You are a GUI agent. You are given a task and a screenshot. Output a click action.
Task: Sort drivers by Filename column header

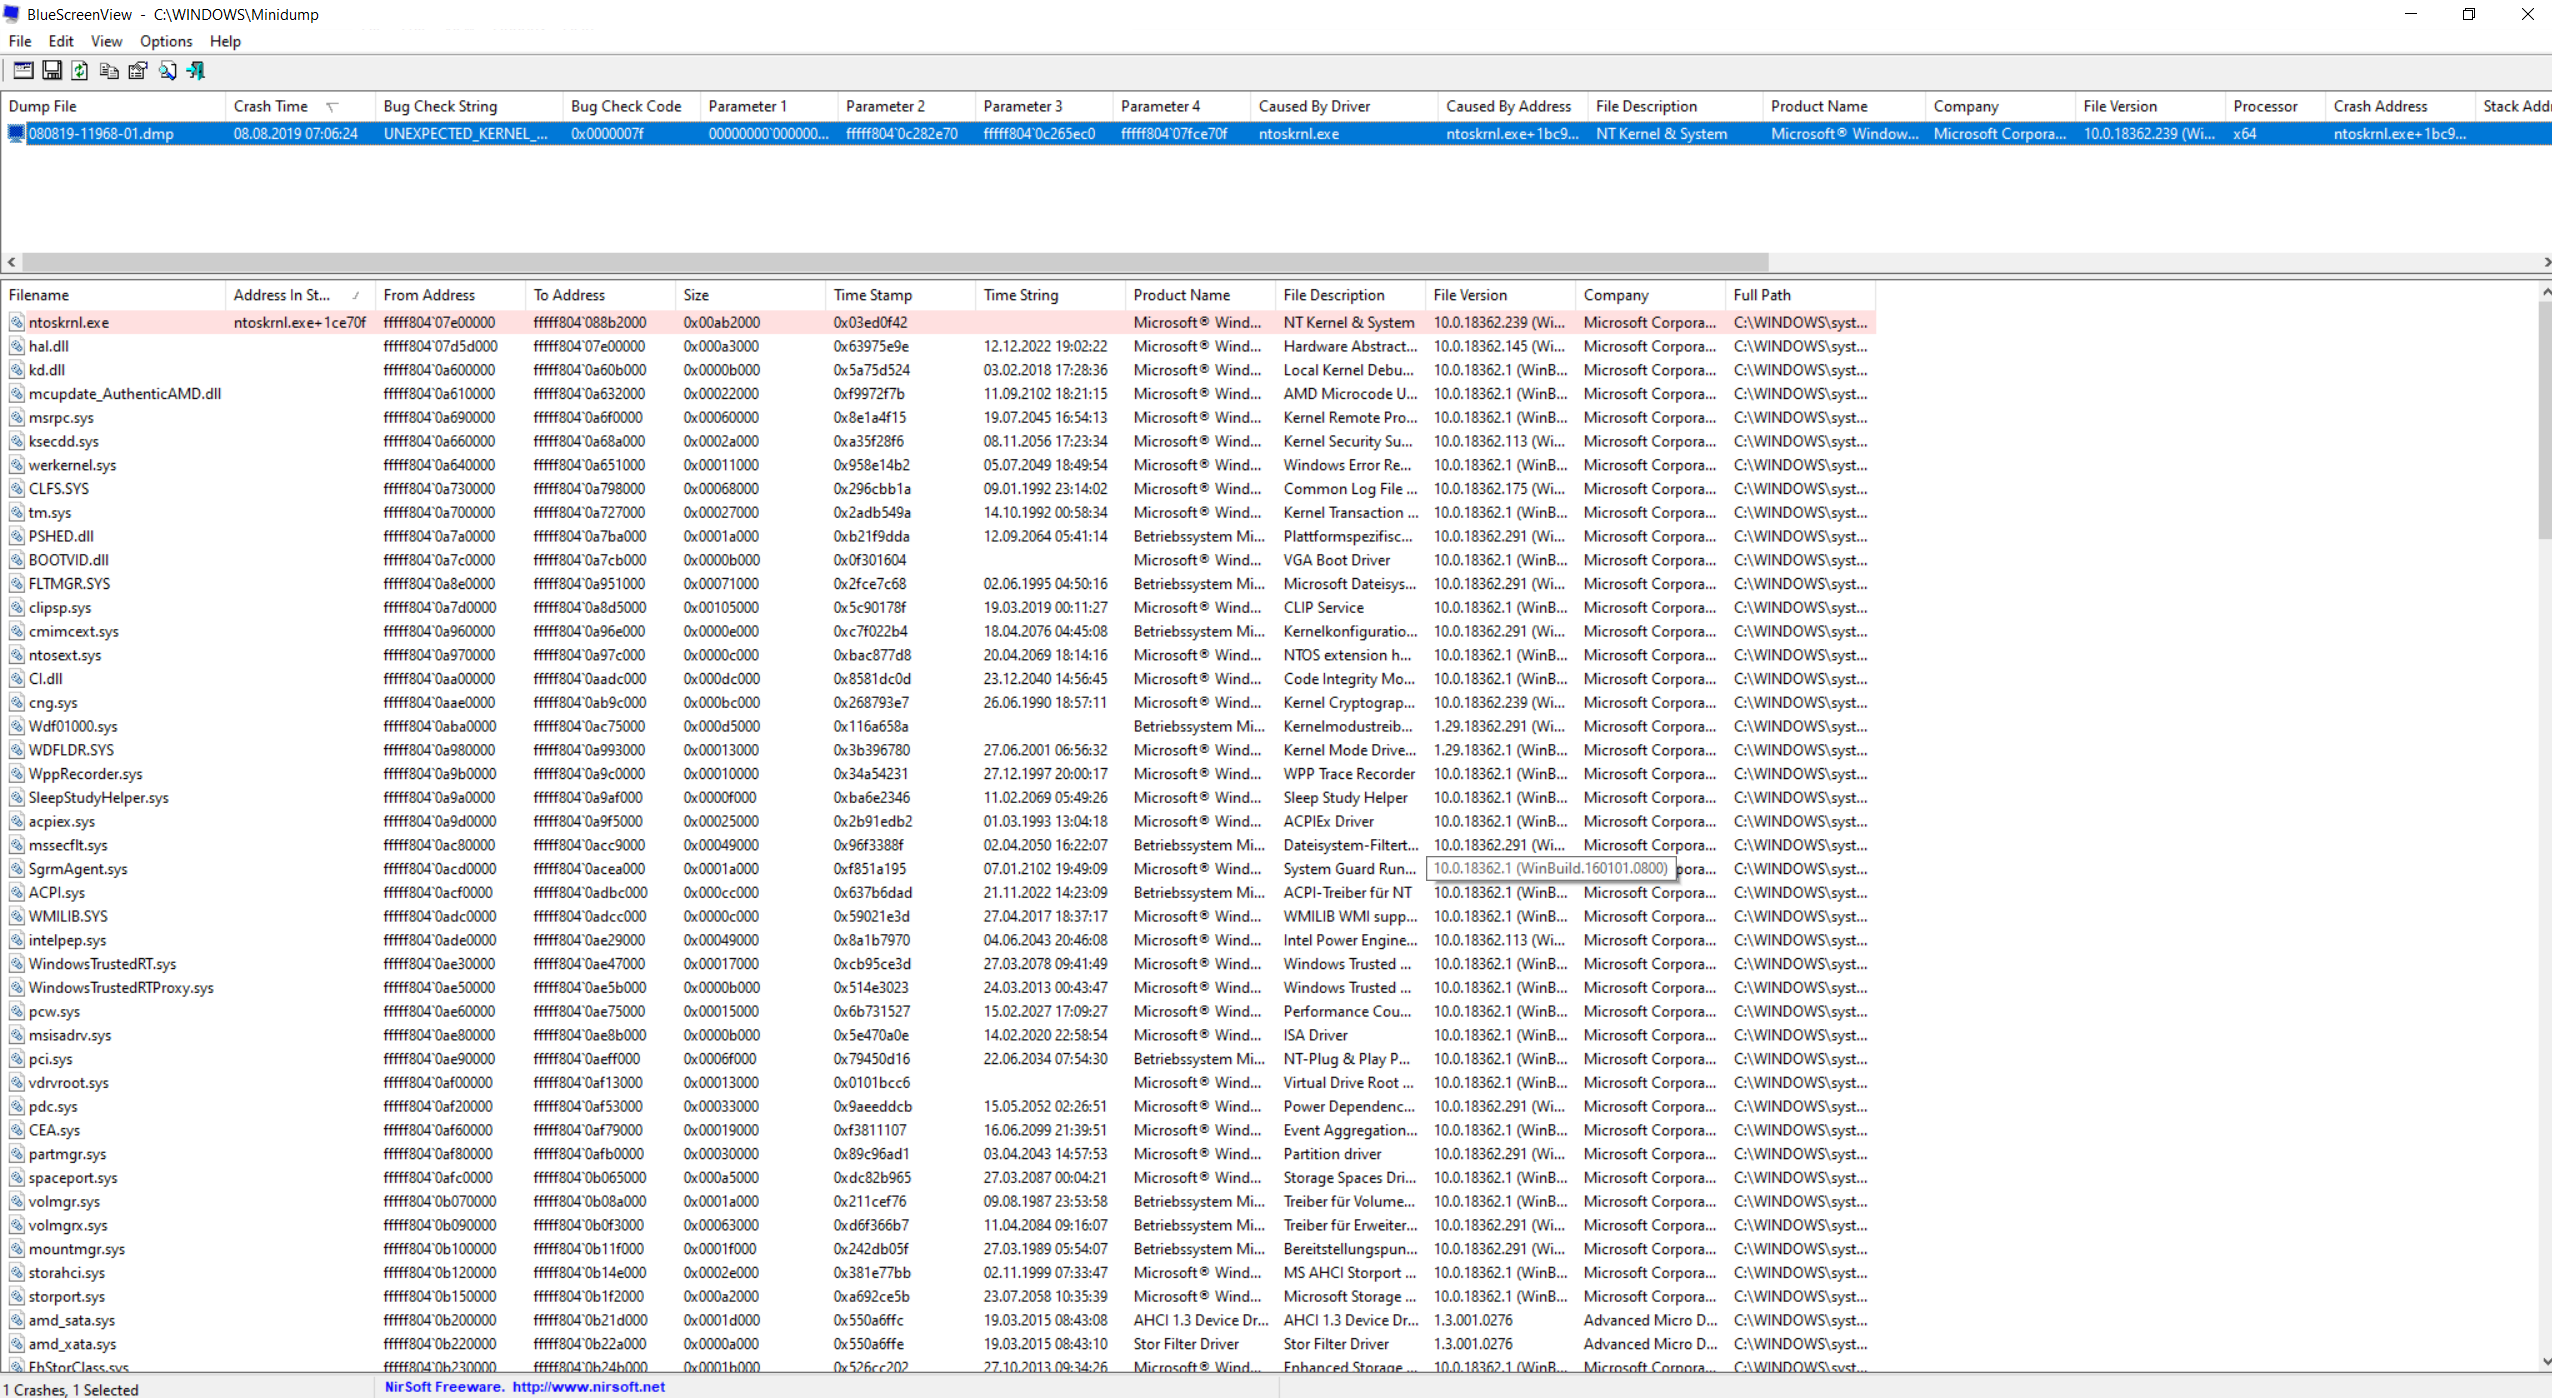(39, 295)
